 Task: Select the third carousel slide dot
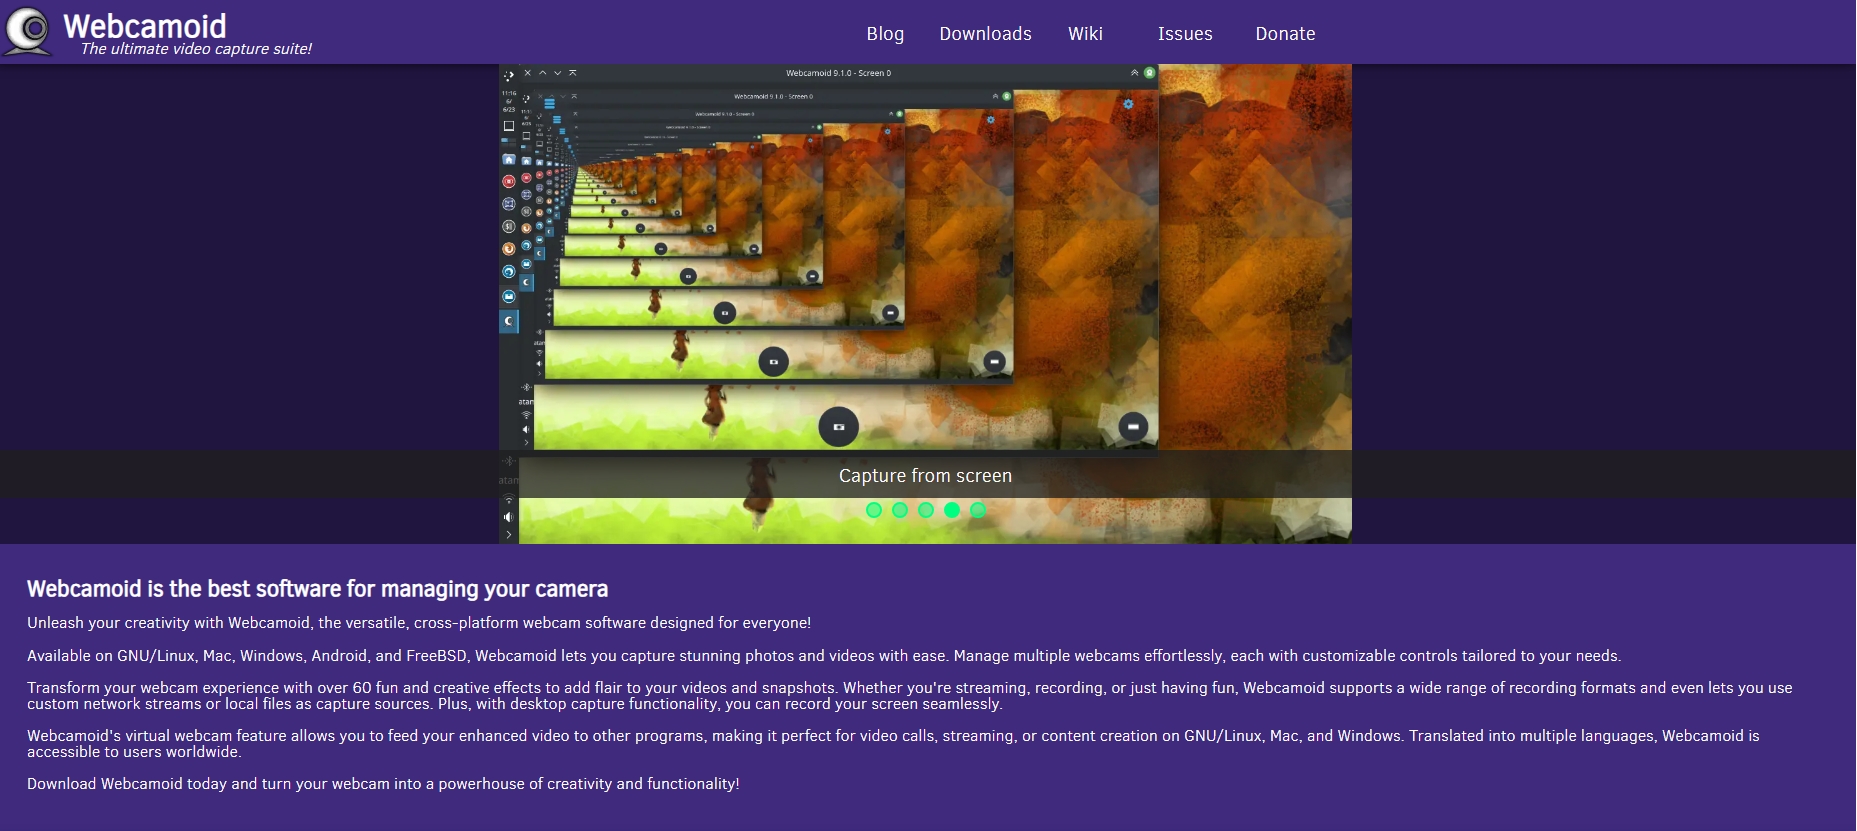[x=926, y=510]
